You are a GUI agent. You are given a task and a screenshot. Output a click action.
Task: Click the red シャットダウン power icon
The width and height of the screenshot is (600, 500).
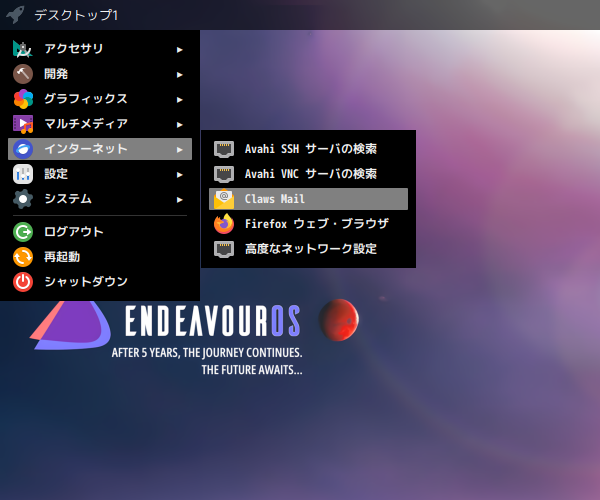(x=23, y=282)
